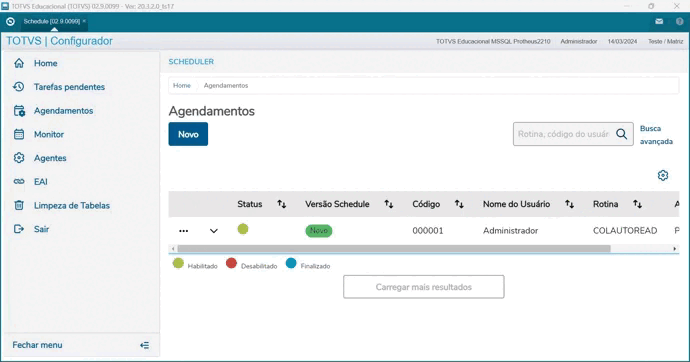Click the Código column header text
The width and height of the screenshot is (690, 362).
click(x=426, y=204)
